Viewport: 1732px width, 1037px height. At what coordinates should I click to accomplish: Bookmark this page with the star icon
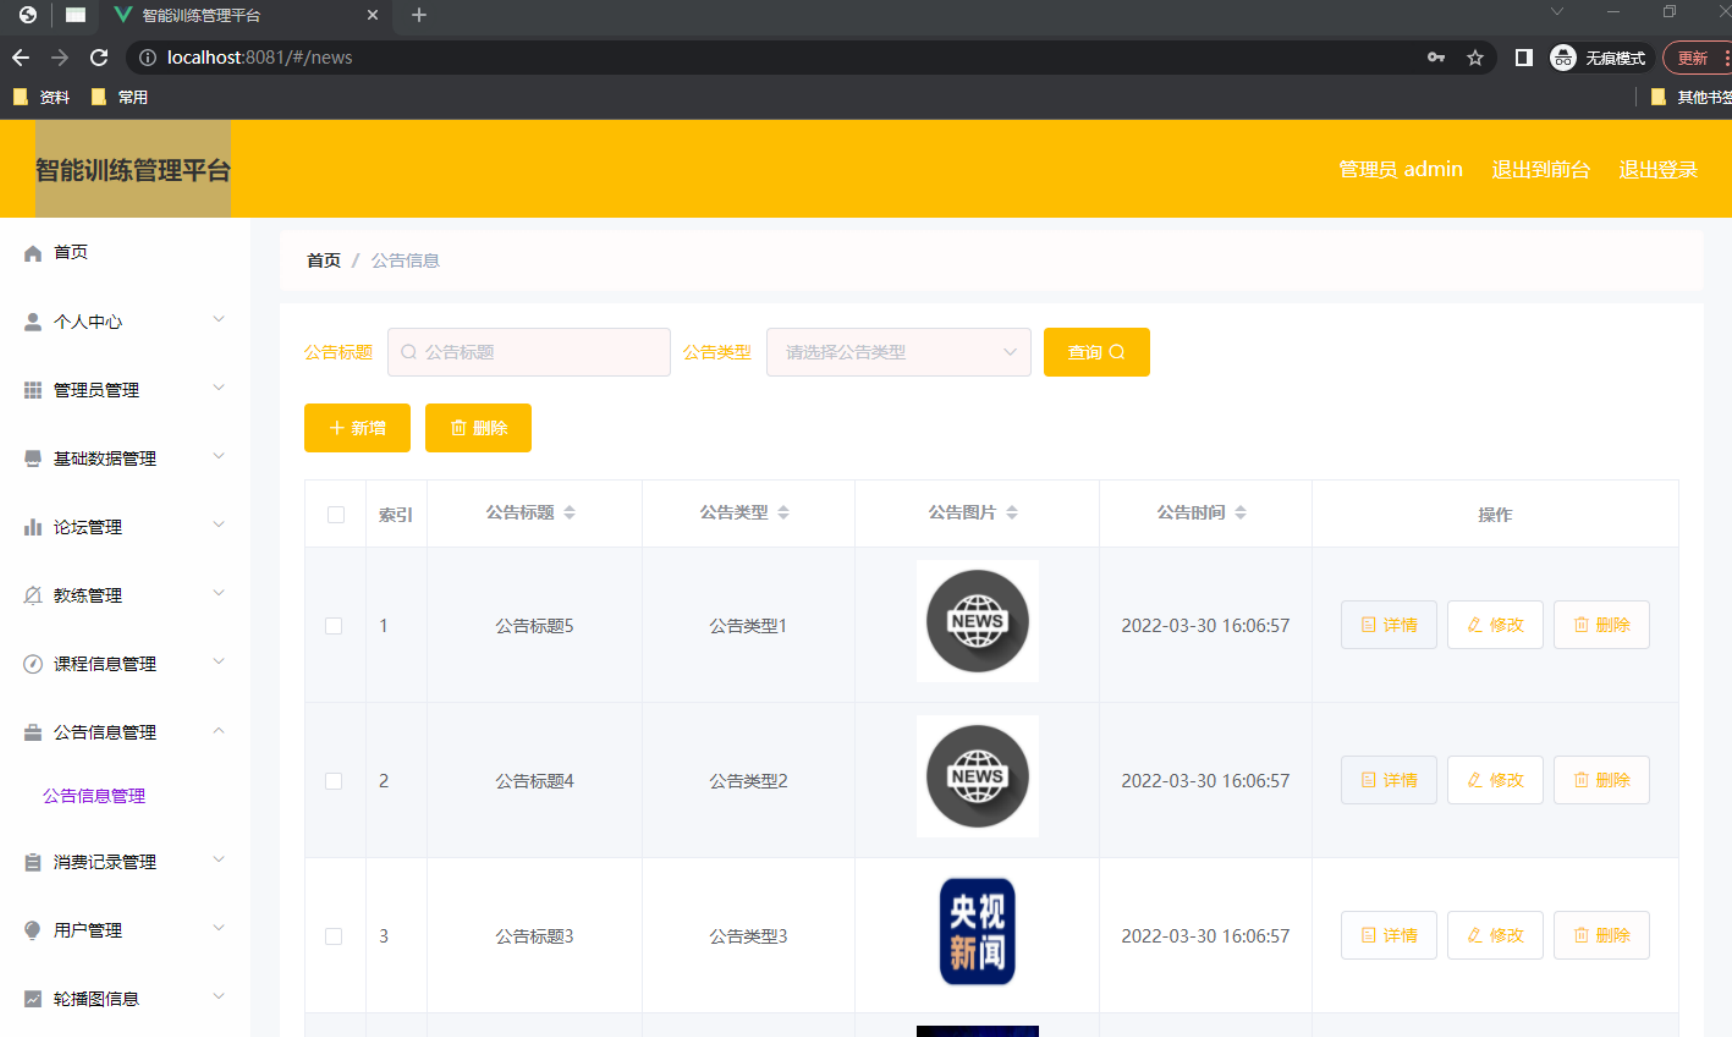click(1475, 58)
